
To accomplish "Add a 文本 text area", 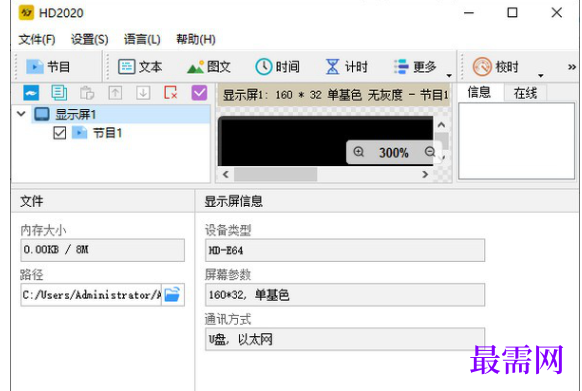I will (x=140, y=67).
